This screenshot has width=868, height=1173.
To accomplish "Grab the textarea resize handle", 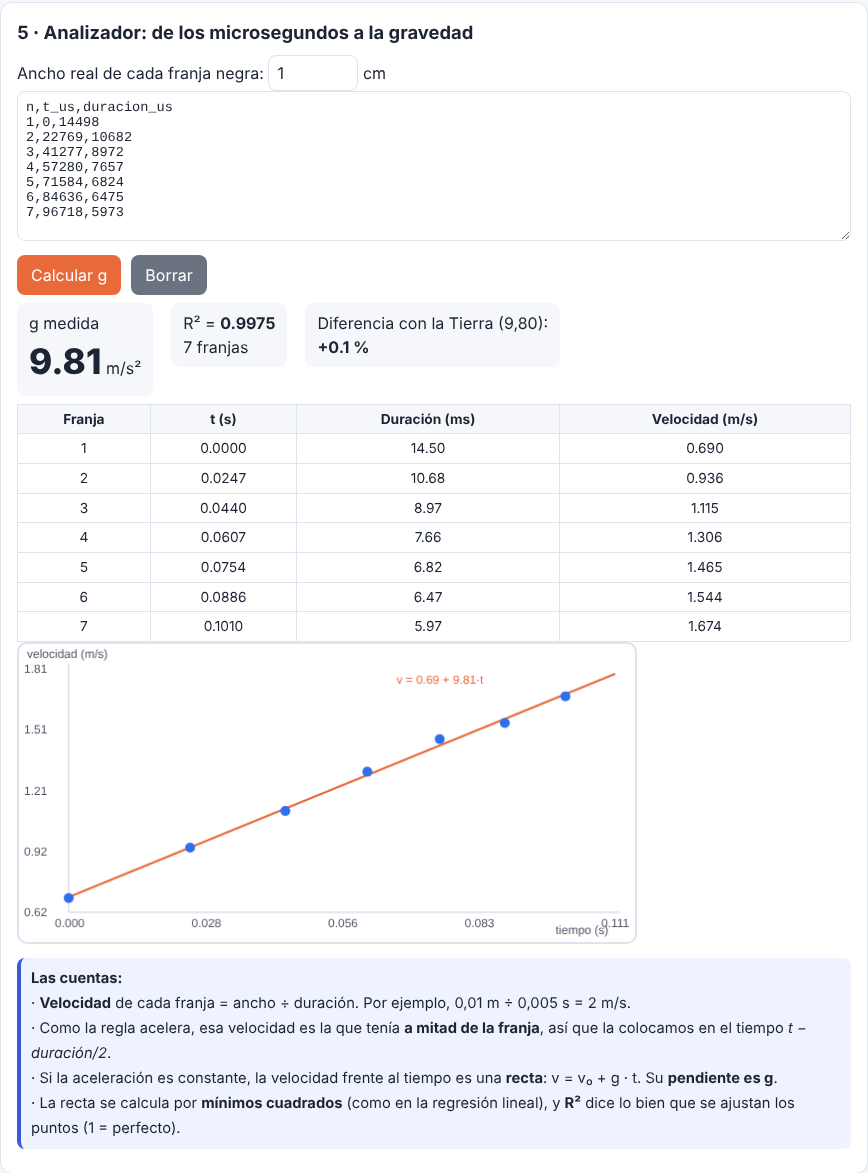I will point(845,235).
